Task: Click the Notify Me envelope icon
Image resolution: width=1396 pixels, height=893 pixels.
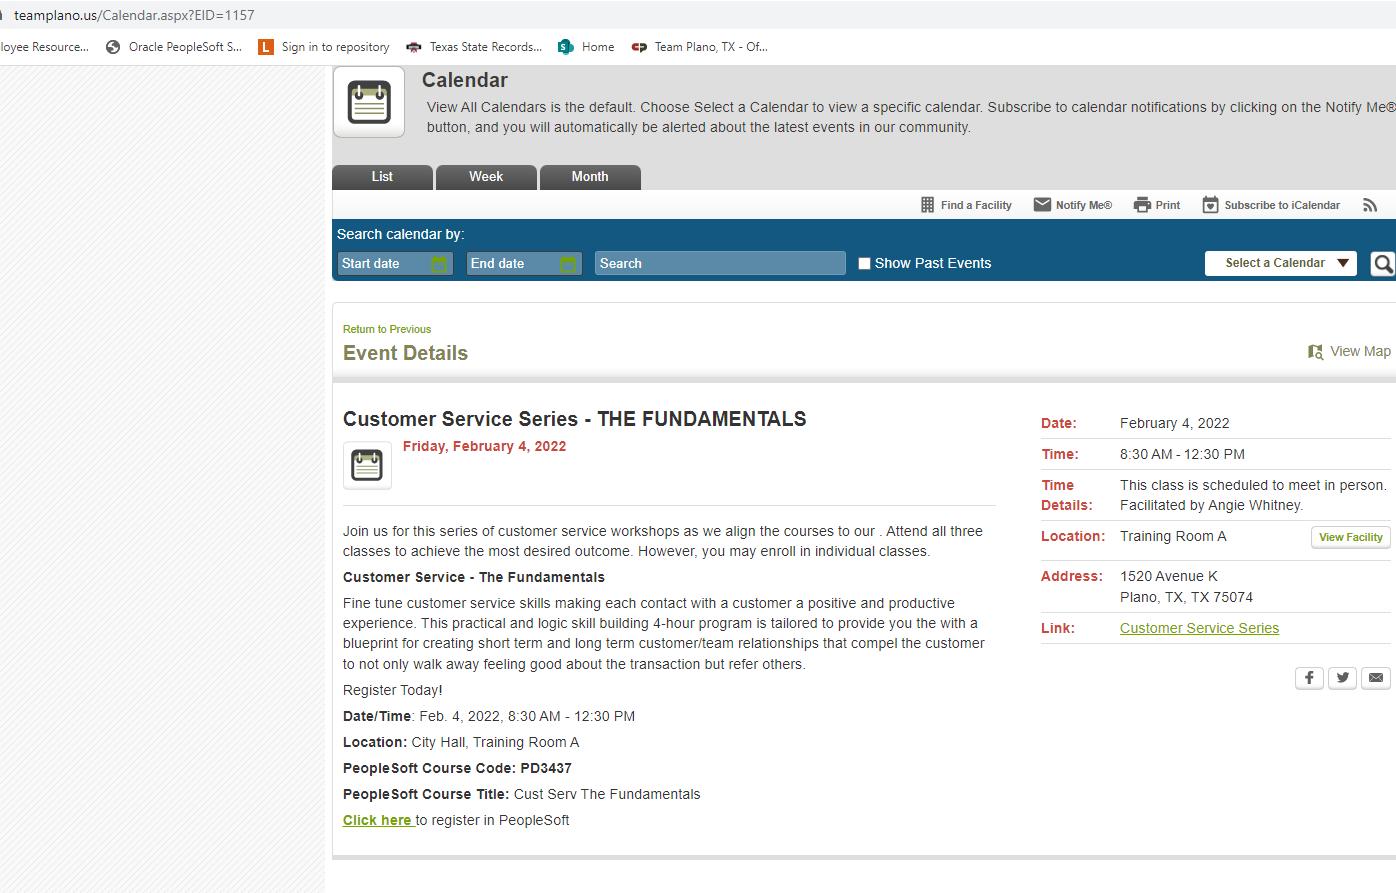Action: (1042, 204)
